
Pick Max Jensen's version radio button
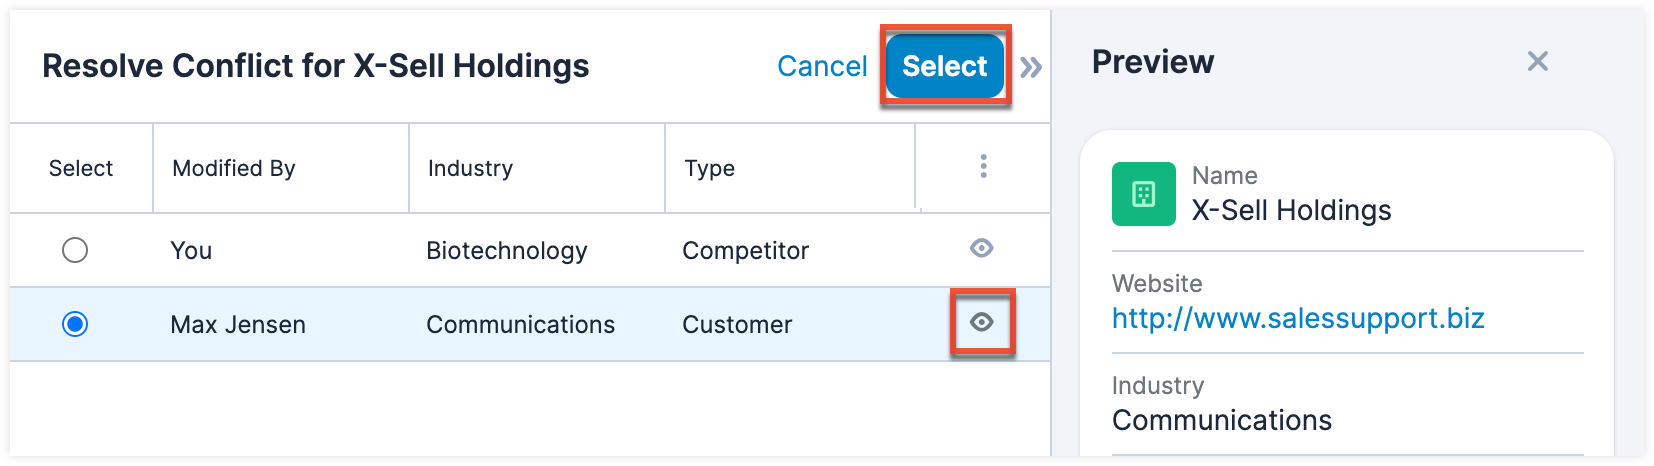coord(75,324)
